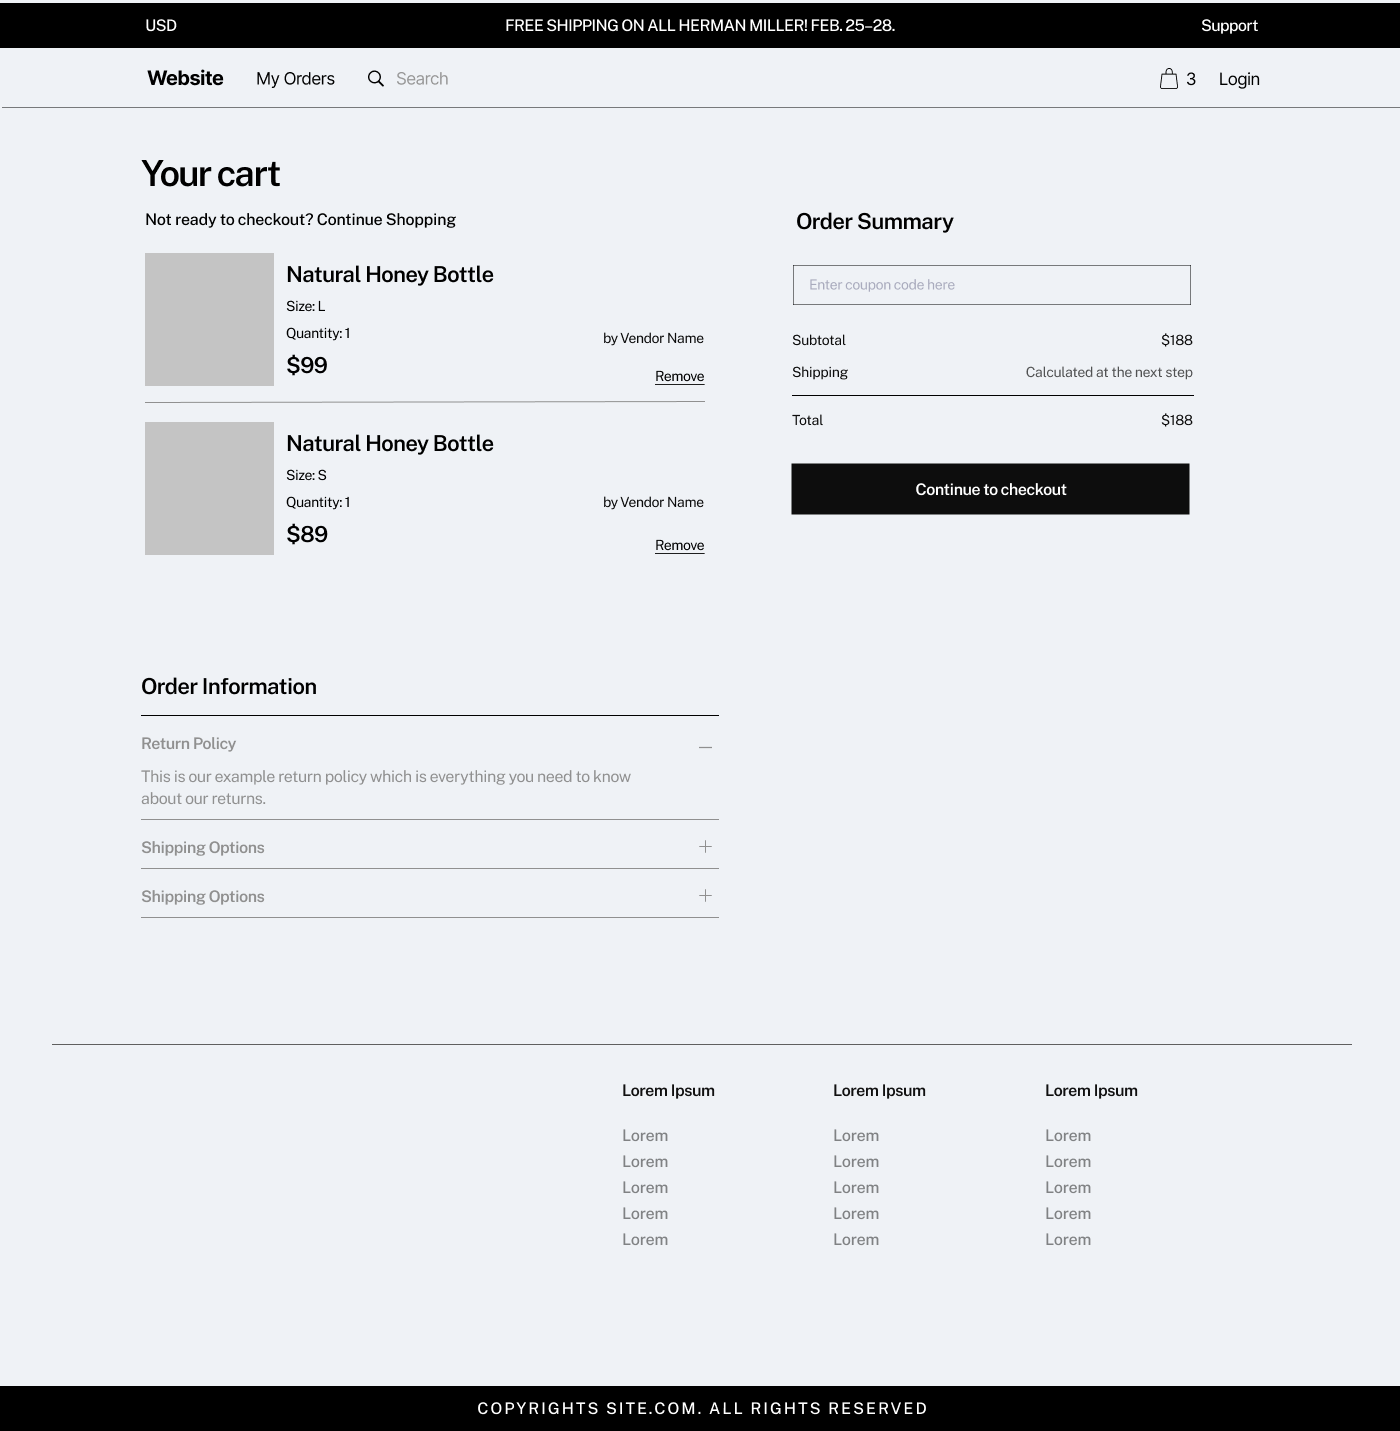Click the 'Size: L' text

coord(306,306)
